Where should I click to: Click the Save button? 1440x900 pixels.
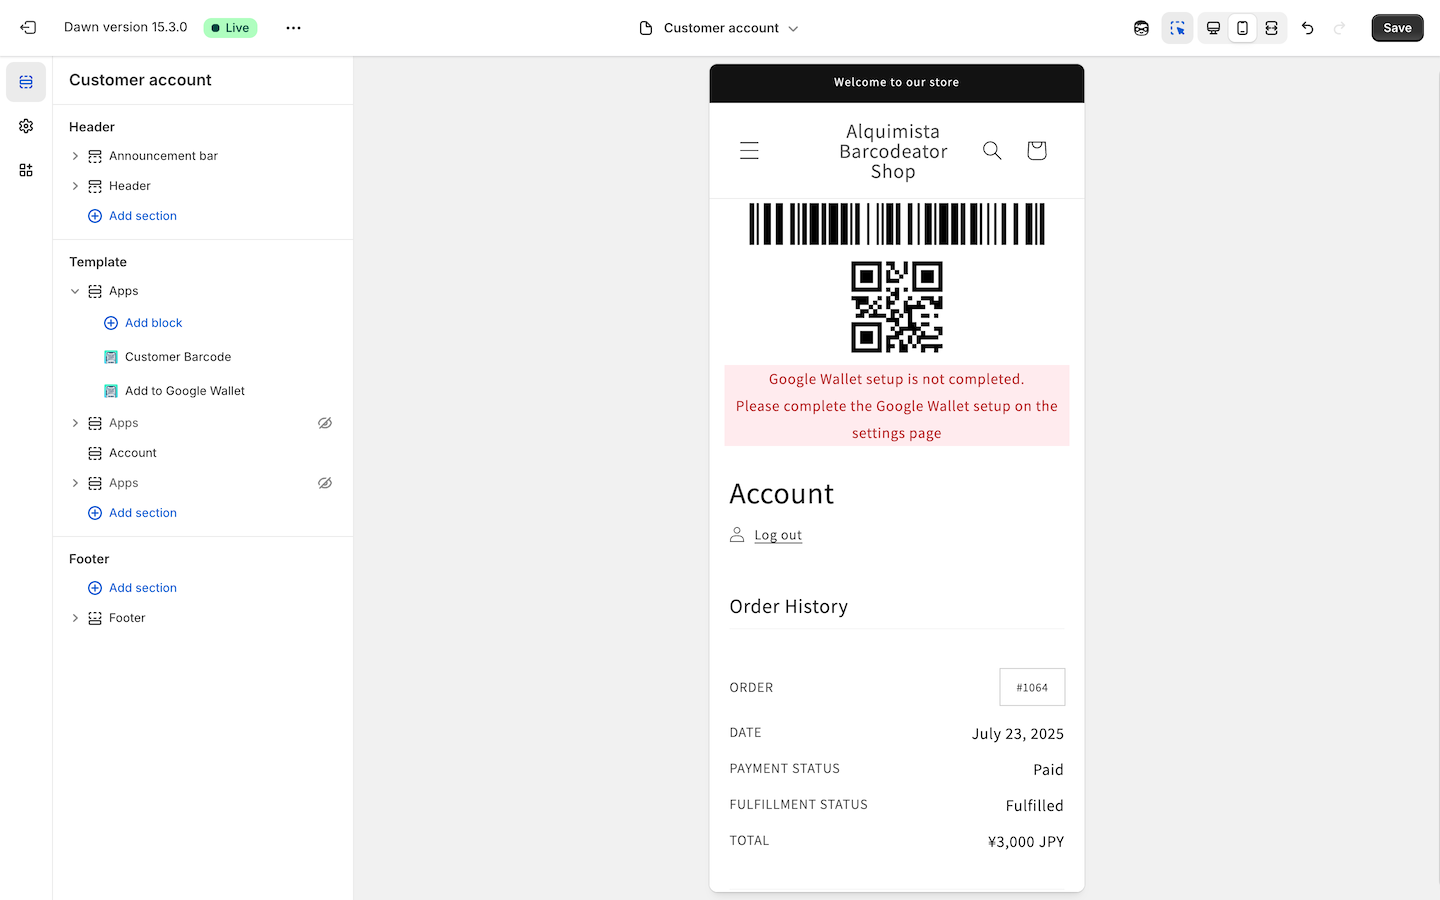click(x=1397, y=28)
